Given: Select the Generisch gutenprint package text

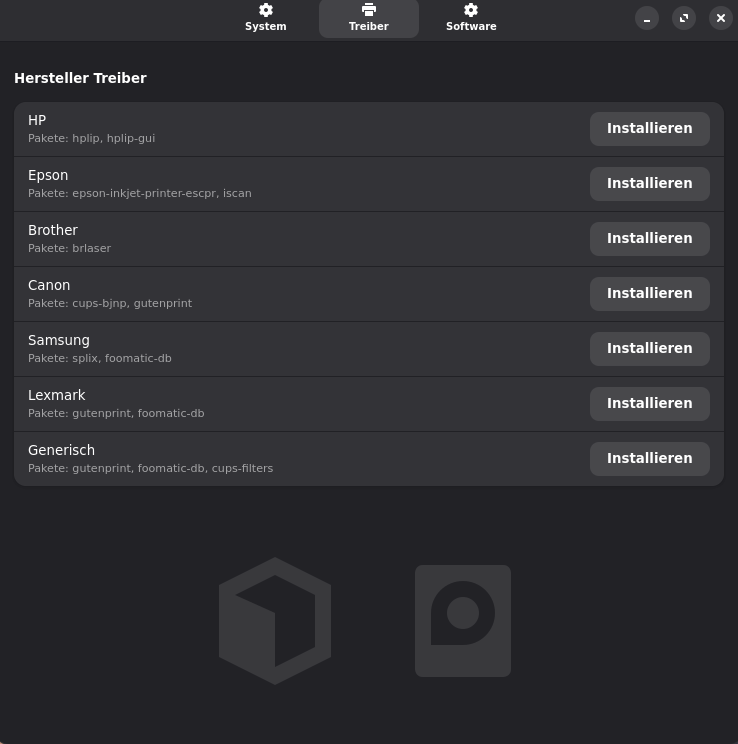Looking at the screenshot, I should [150, 468].
